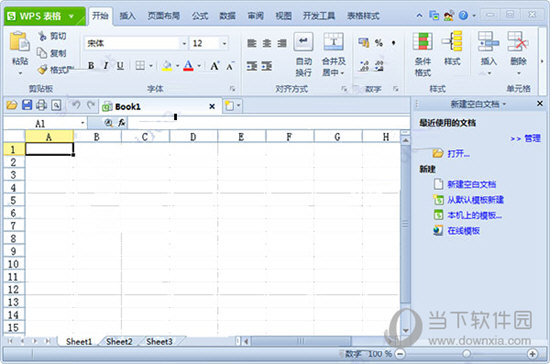The height and width of the screenshot is (364, 550).
Task: Open fill color dropdown arrow
Action: (x=177, y=66)
